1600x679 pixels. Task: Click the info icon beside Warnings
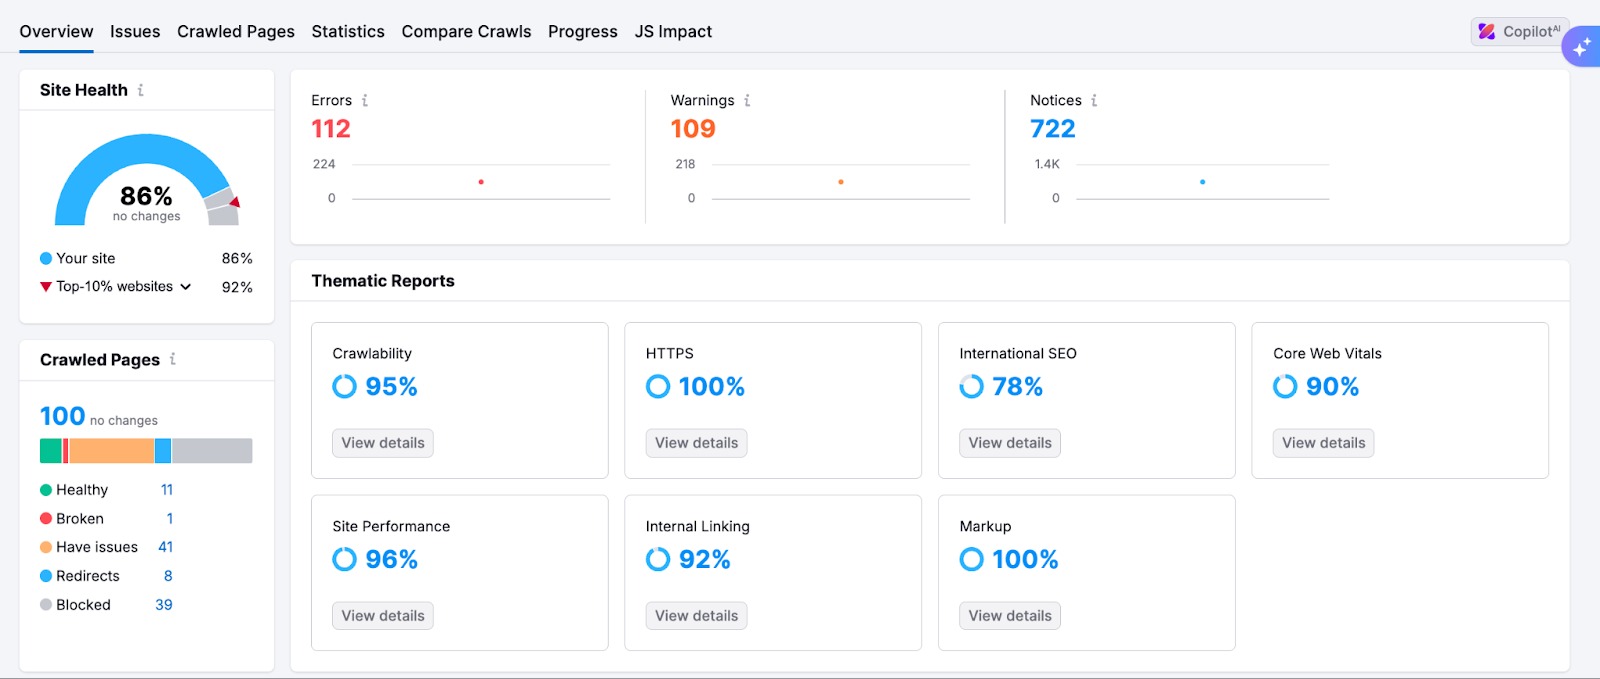(747, 100)
